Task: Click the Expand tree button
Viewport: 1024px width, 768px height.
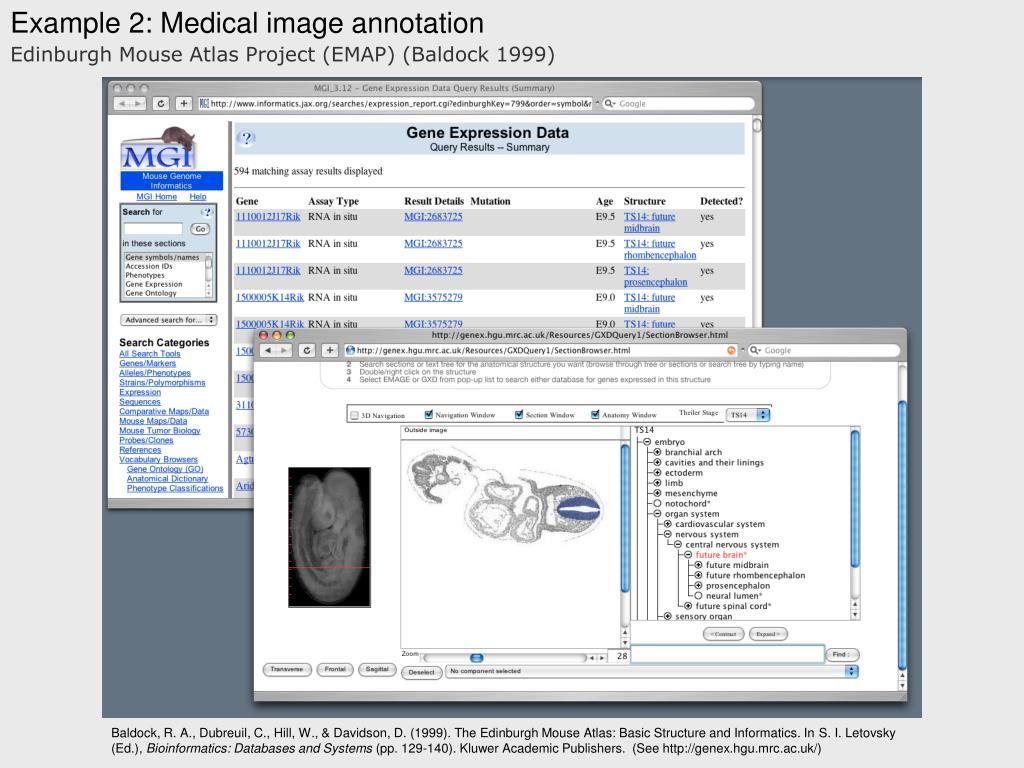Action: click(768, 634)
